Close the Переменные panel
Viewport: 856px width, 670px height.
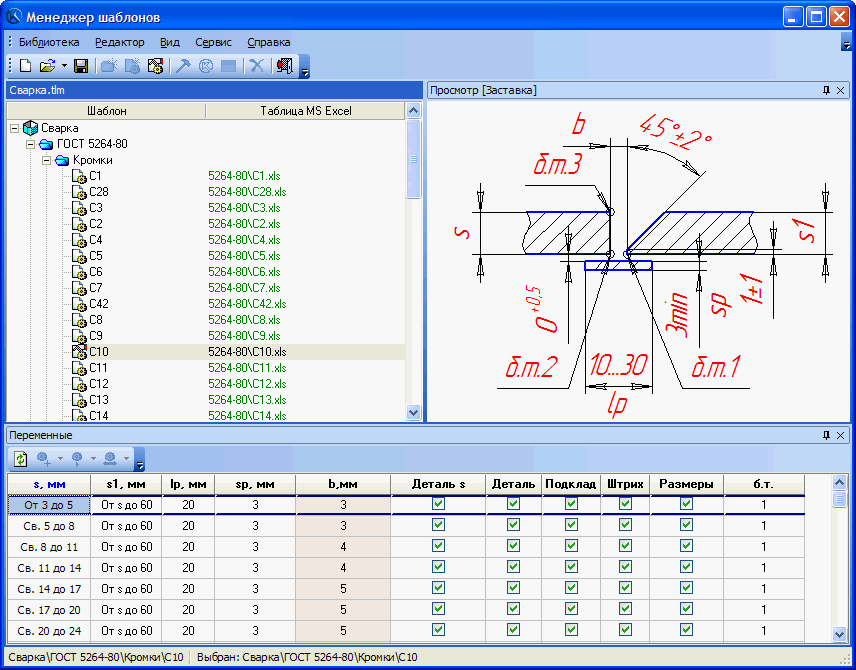(841, 435)
